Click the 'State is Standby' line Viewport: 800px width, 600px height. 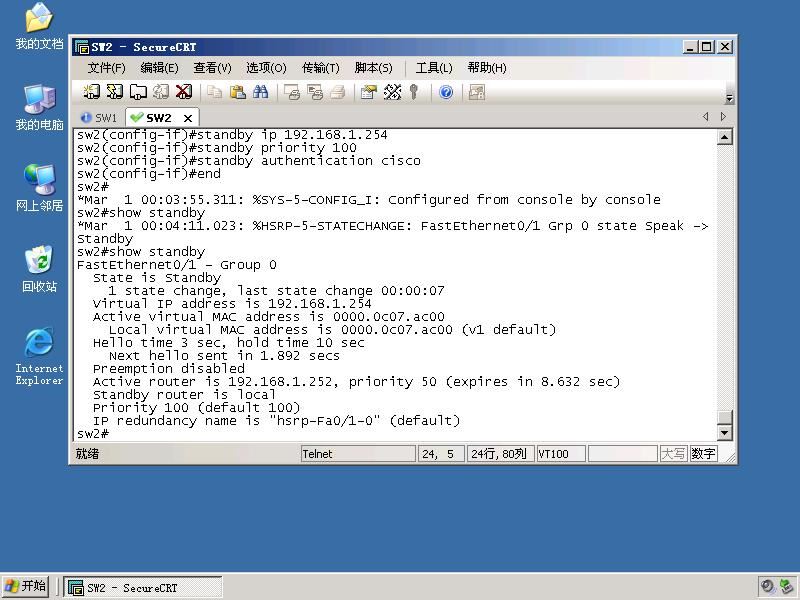click(157, 278)
